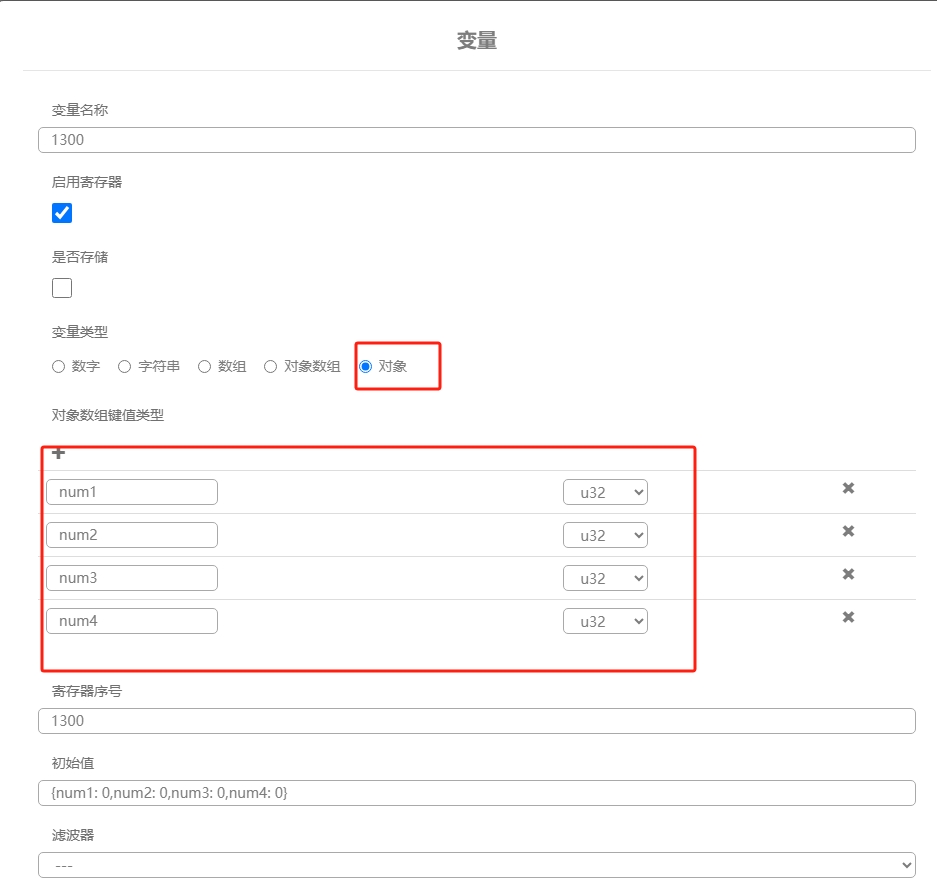Uncheck the 启用寄存器 checkbox

coord(62,213)
